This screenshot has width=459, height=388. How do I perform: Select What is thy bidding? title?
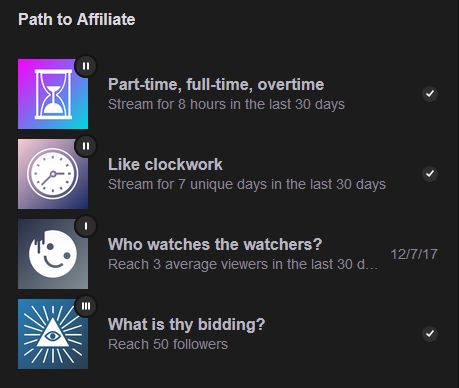pyautogui.click(x=187, y=324)
